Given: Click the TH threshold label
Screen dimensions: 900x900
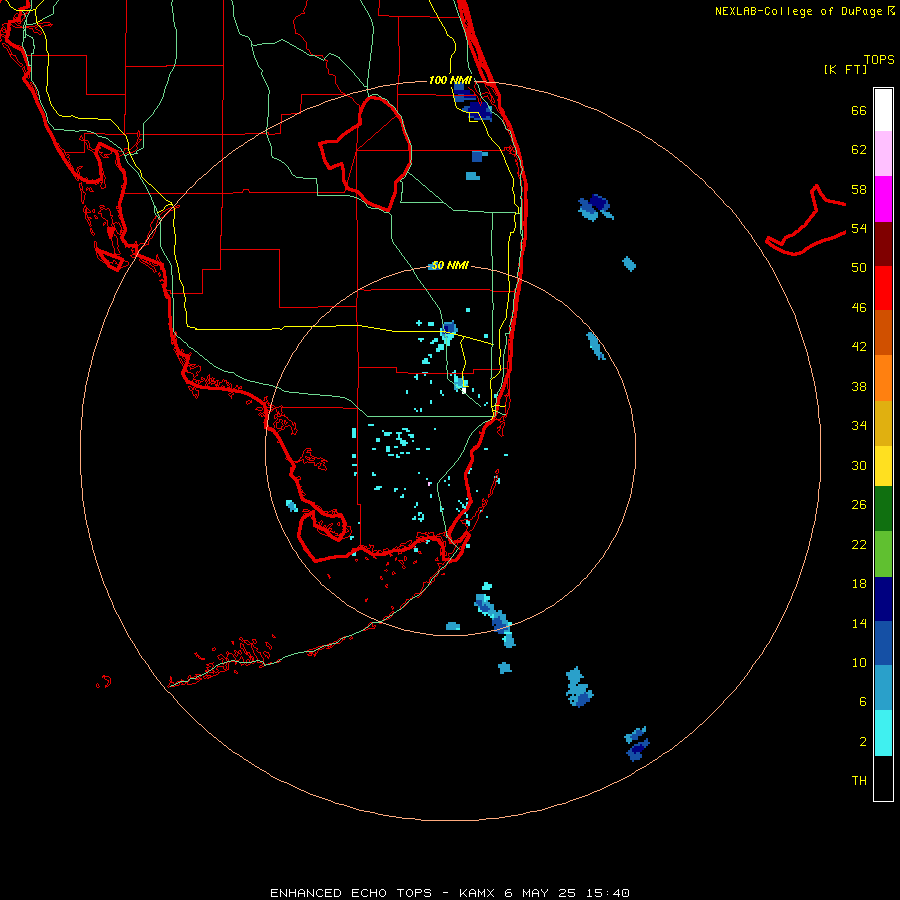Looking at the screenshot, I should coord(859,781).
